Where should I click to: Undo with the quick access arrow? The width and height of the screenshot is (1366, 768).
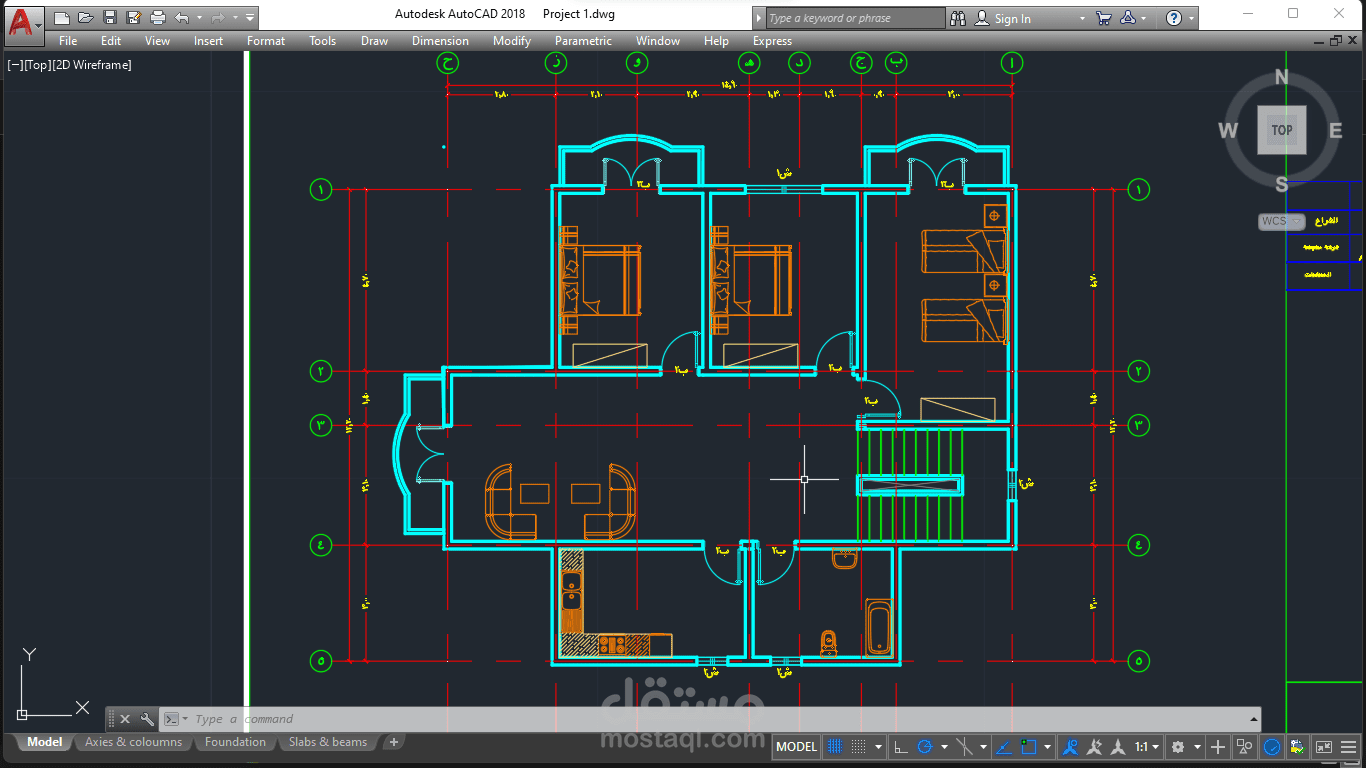coord(181,18)
